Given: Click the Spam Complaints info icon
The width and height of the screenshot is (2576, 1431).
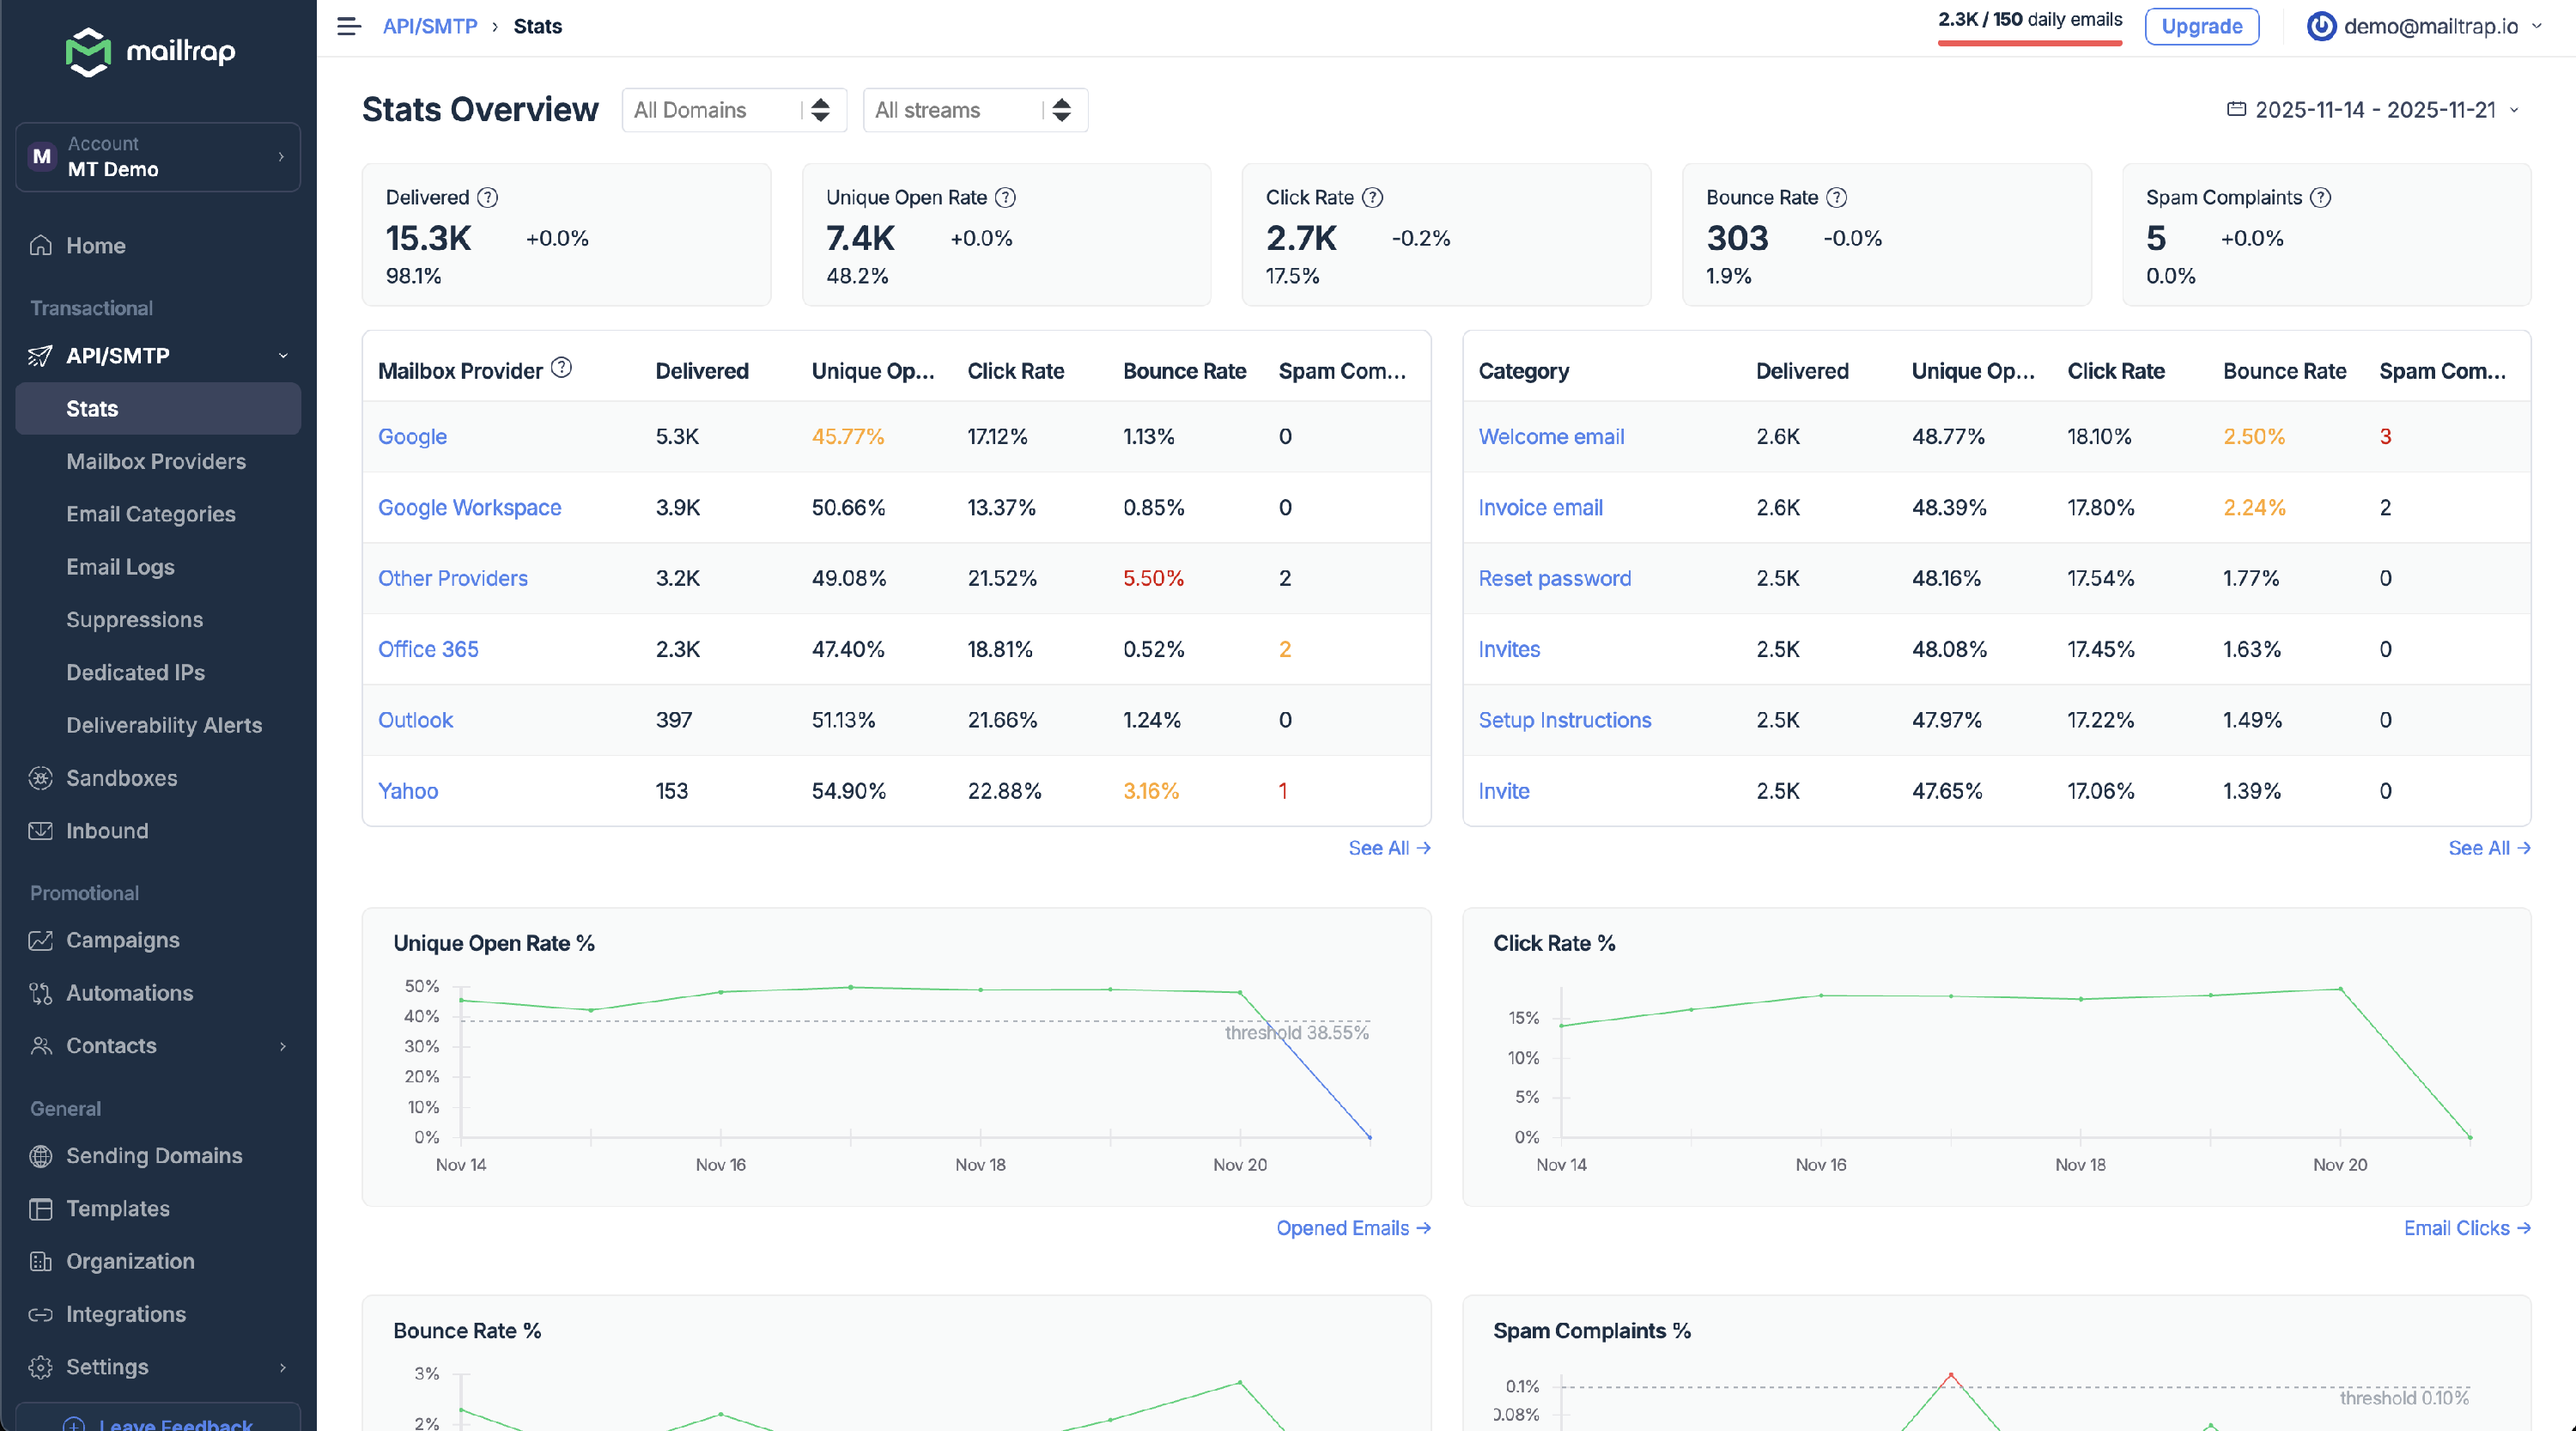Looking at the screenshot, I should pos(2321,198).
